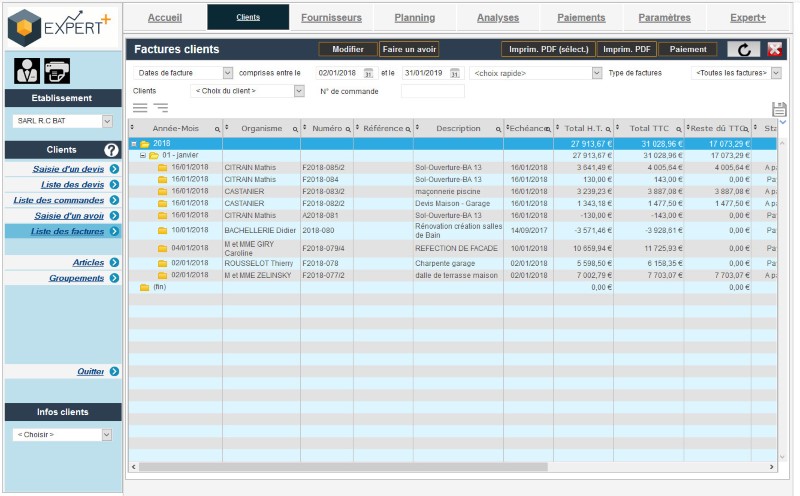Click search icon in Description column
Viewport: 800px width, 496px height.
[x=498, y=130]
